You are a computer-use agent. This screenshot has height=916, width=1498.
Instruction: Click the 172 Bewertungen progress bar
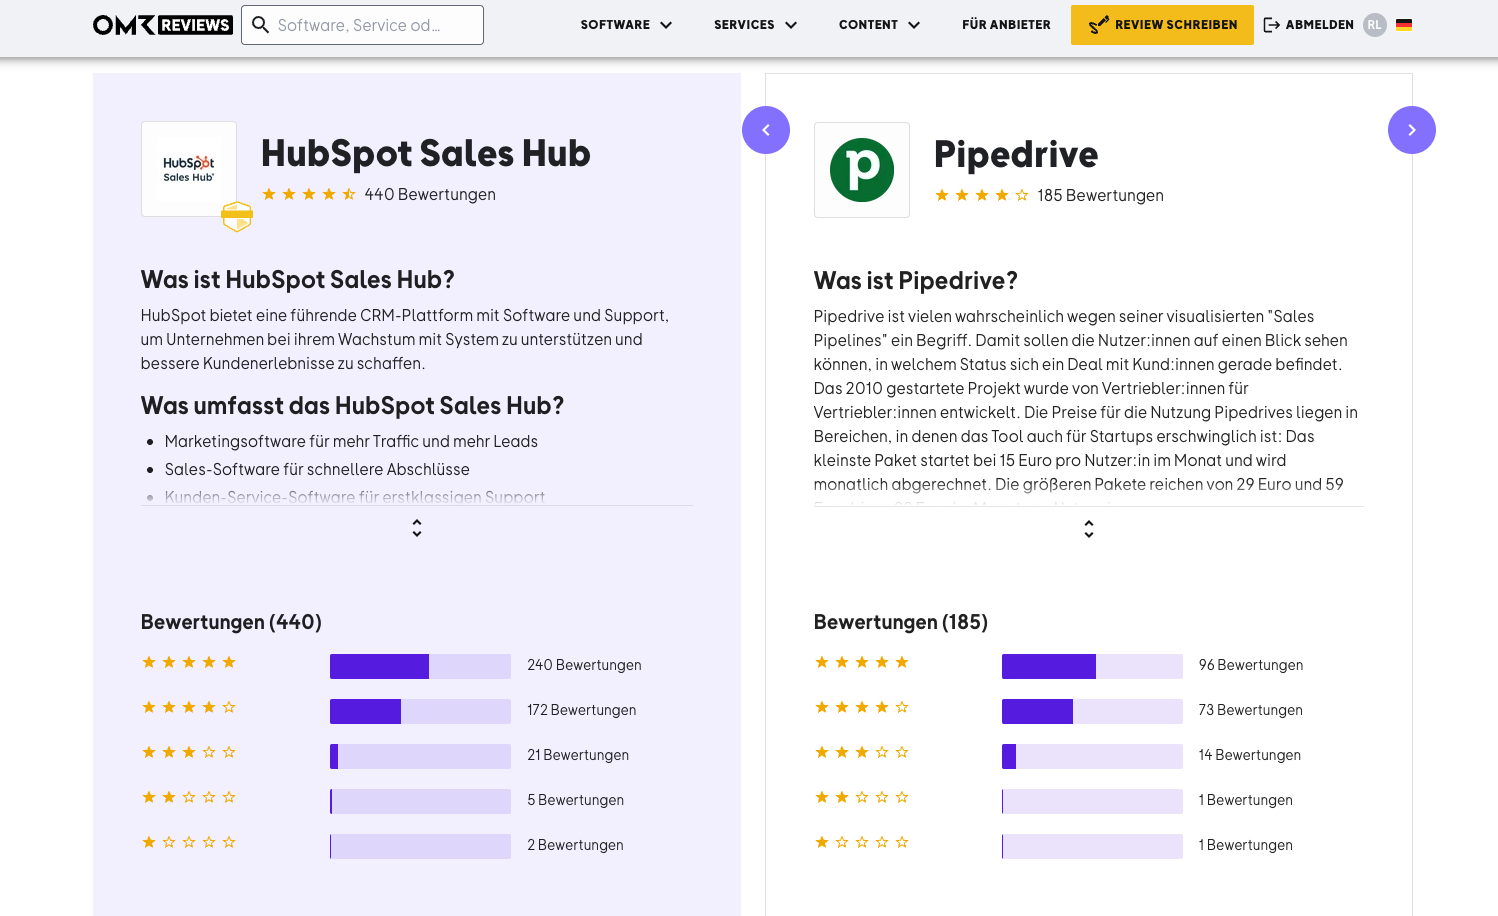420,711
